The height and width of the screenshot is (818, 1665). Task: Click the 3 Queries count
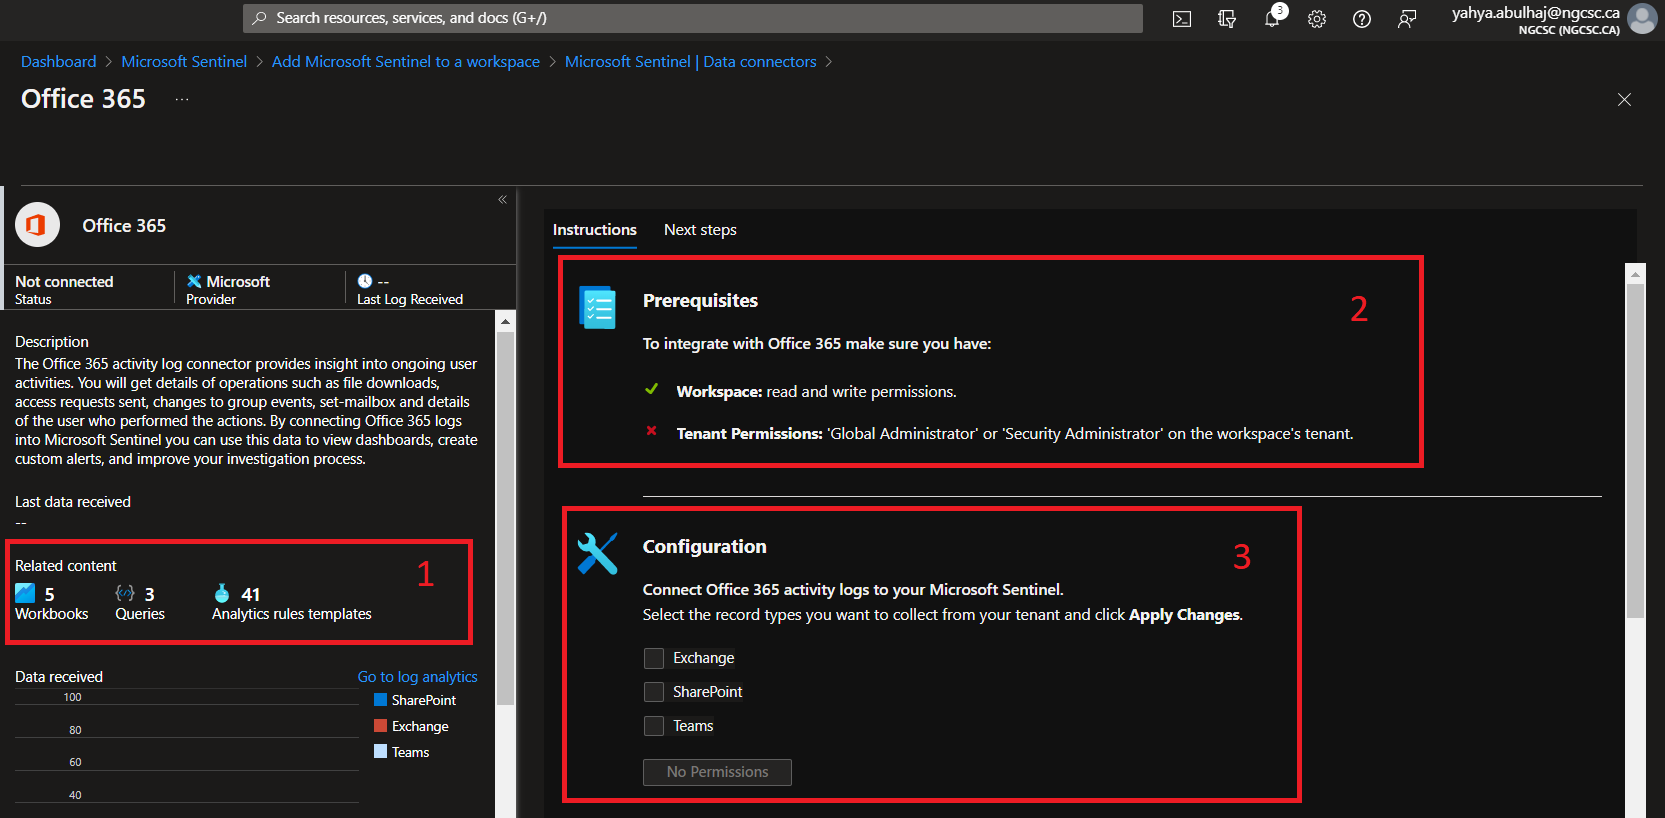click(x=149, y=594)
